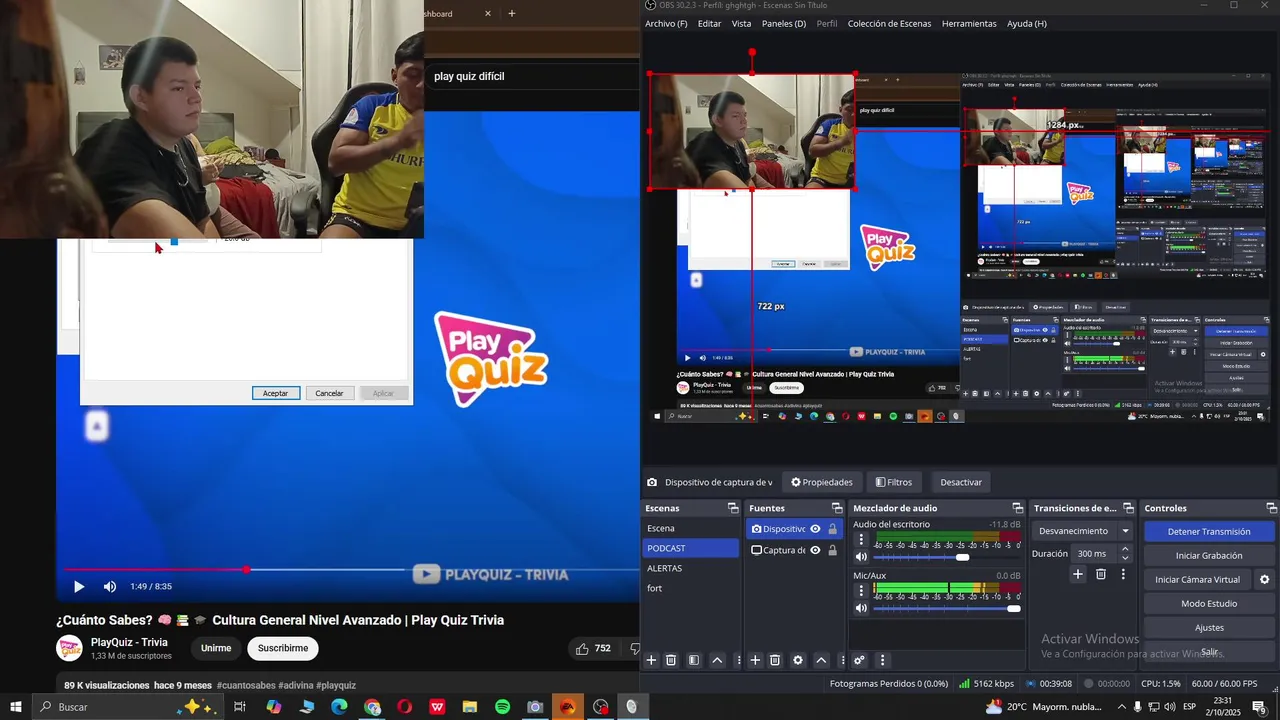Click Unirme button on YouTube
Image resolution: width=1280 pixels, height=720 pixels.
(216, 648)
